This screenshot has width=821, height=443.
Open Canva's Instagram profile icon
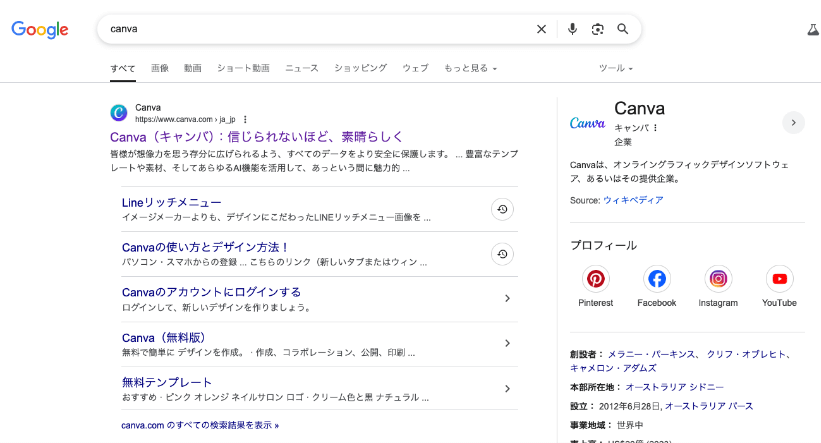pos(718,279)
